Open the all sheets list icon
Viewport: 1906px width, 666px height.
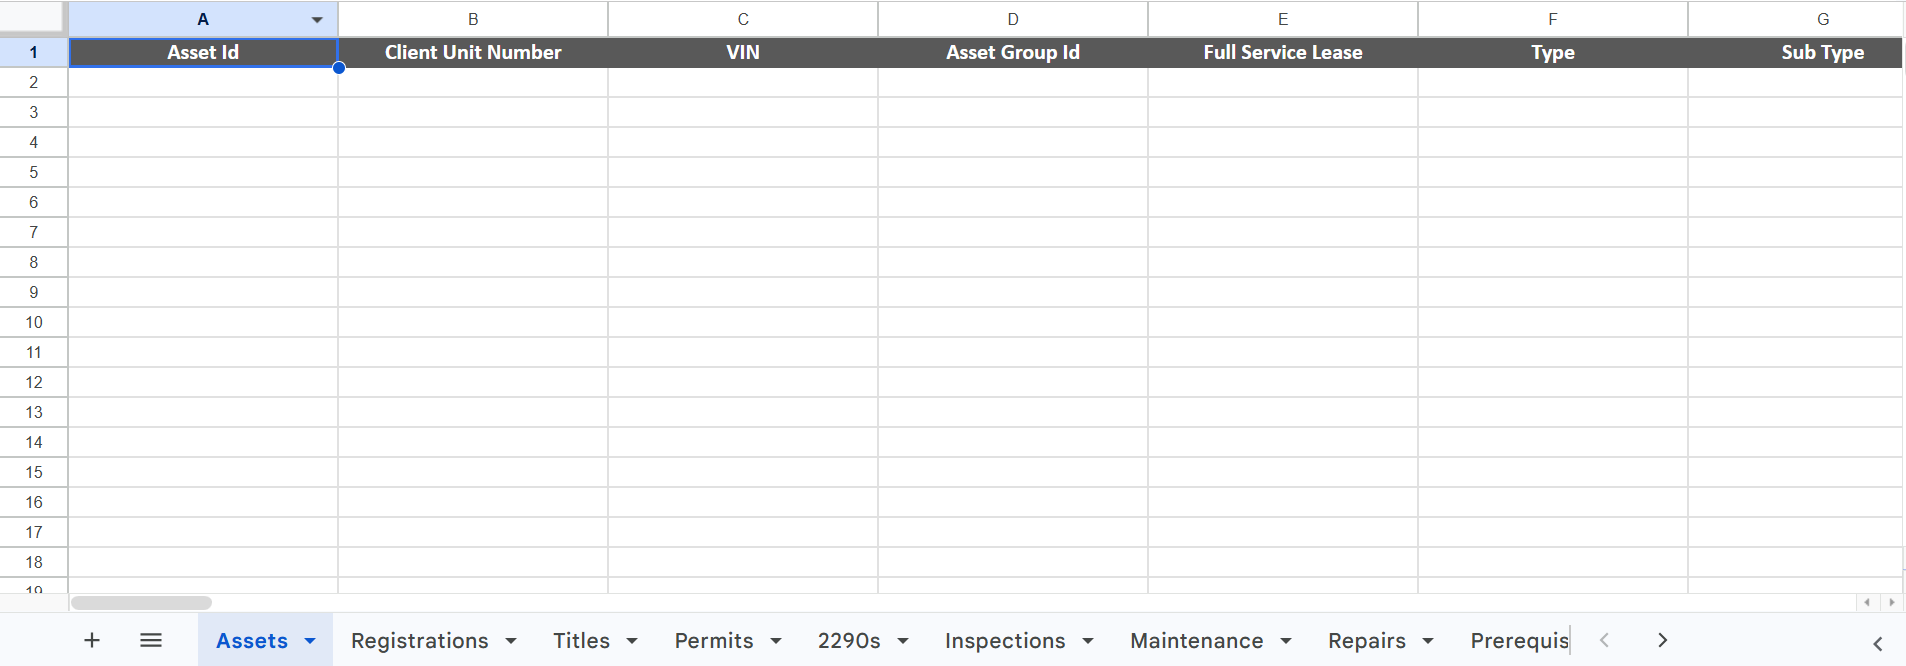coord(150,640)
